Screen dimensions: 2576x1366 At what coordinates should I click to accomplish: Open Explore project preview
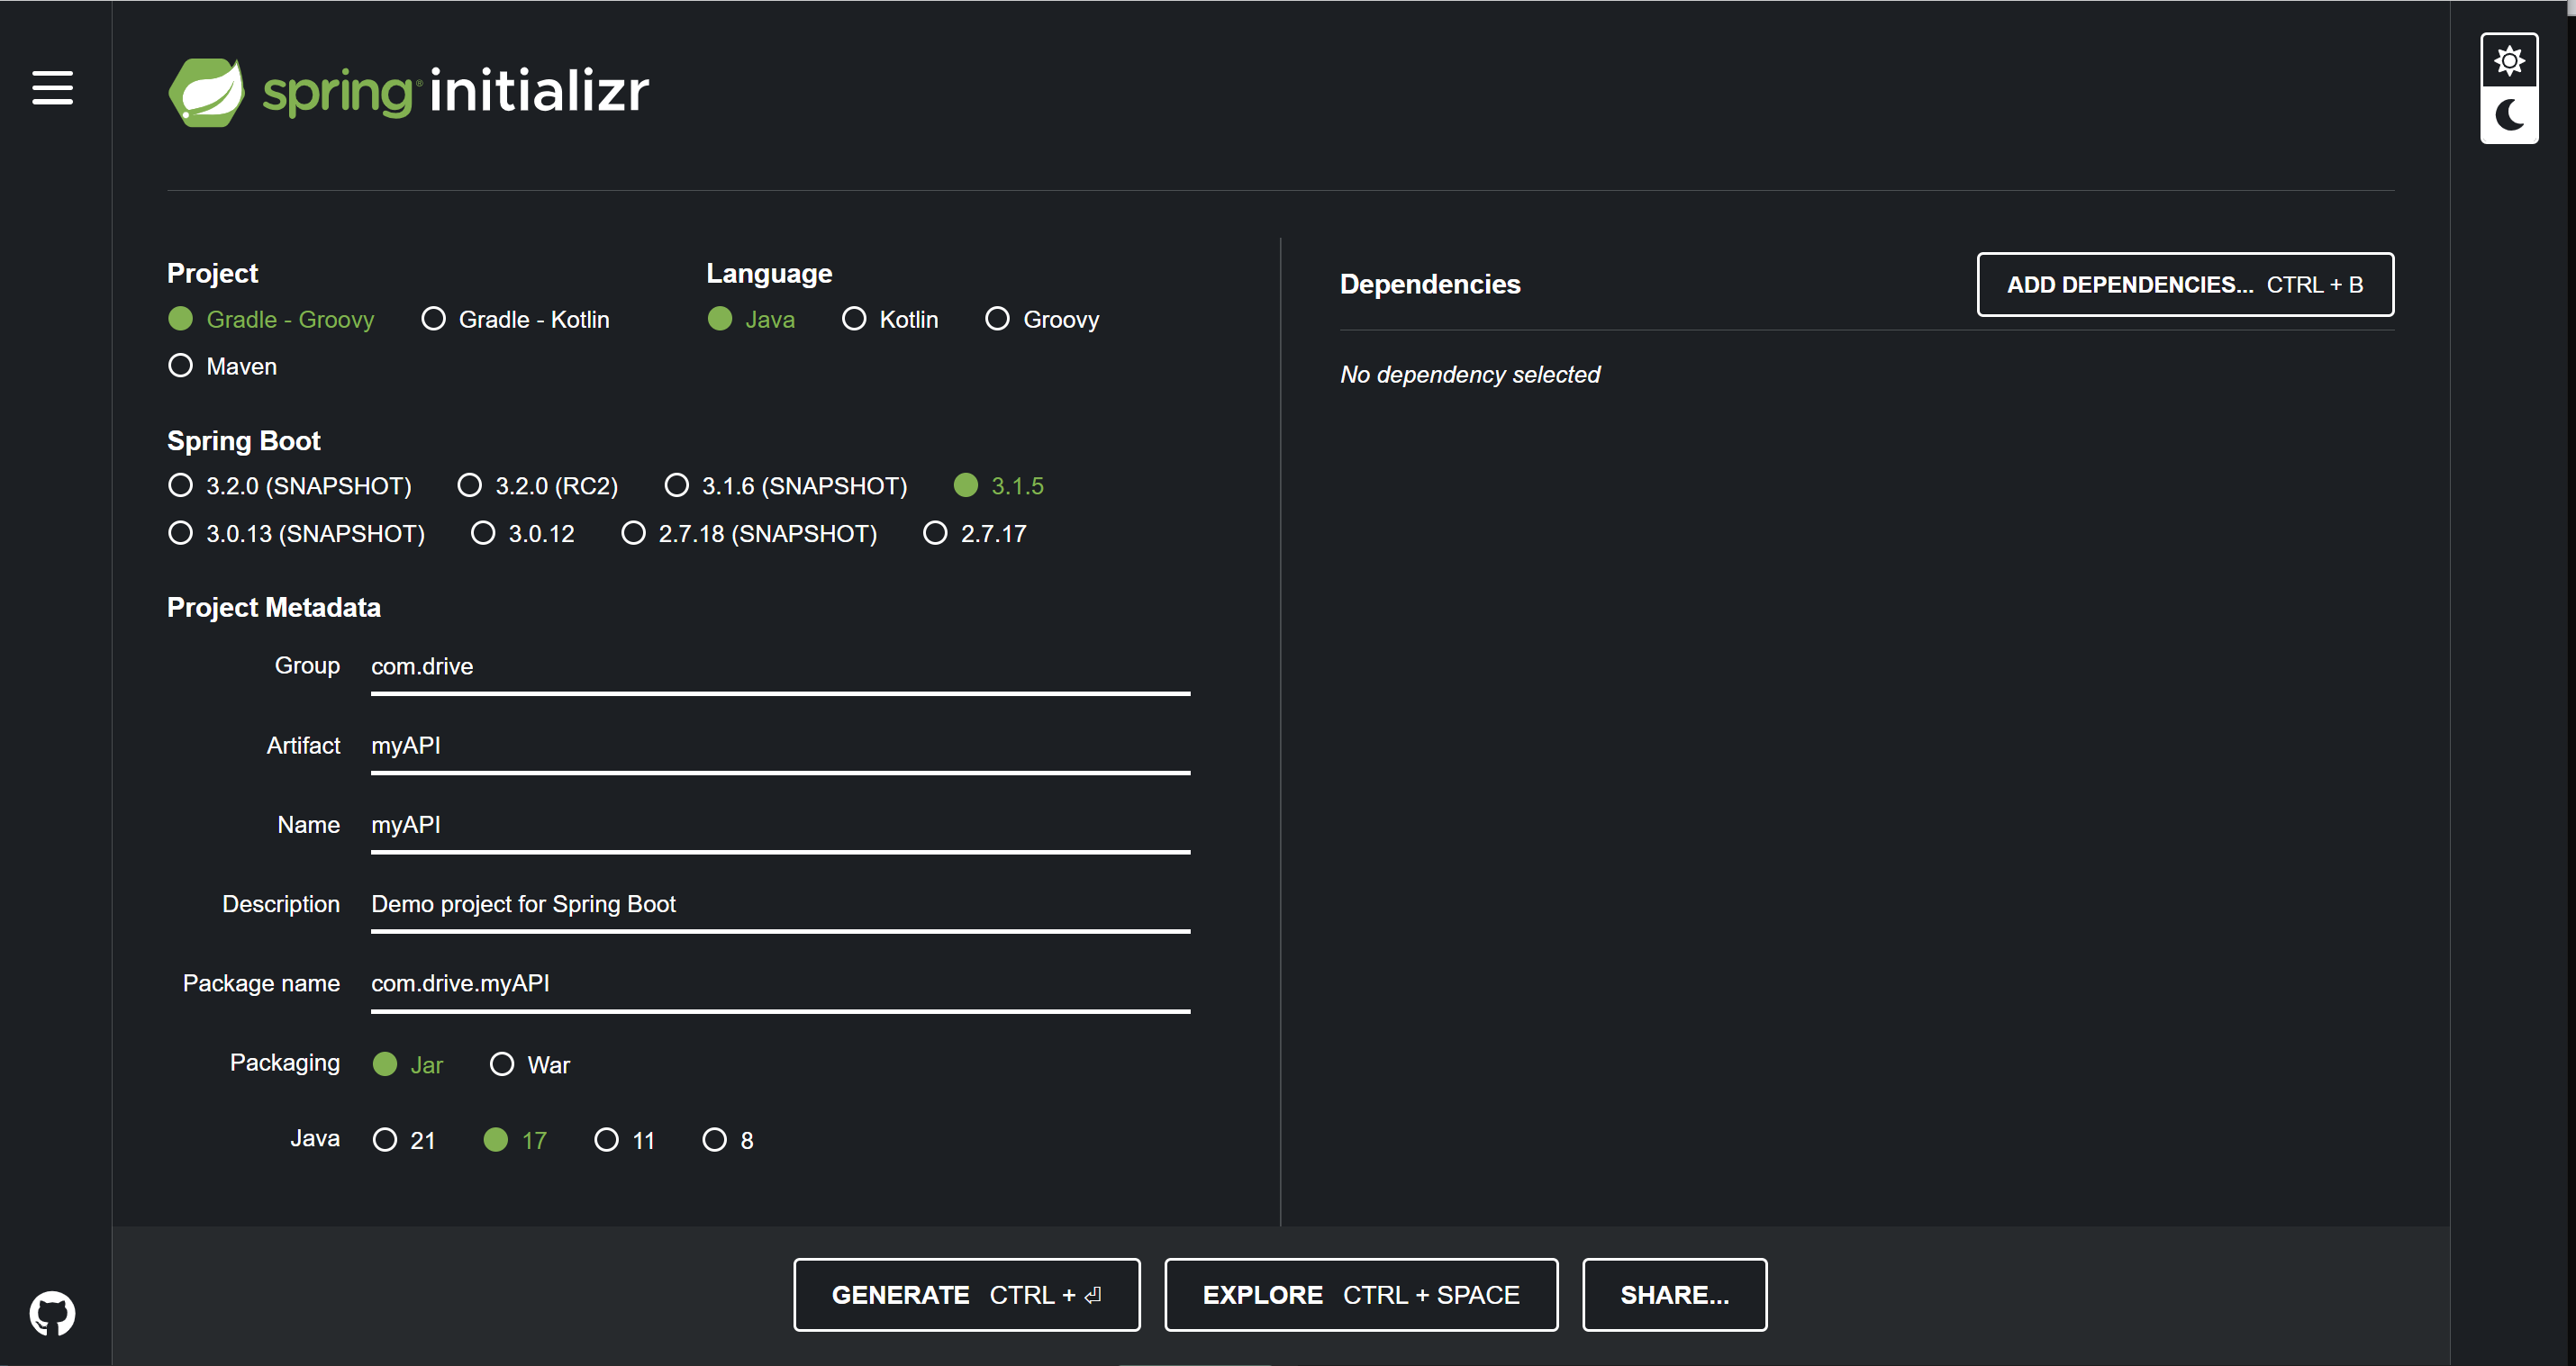[x=1360, y=1294]
